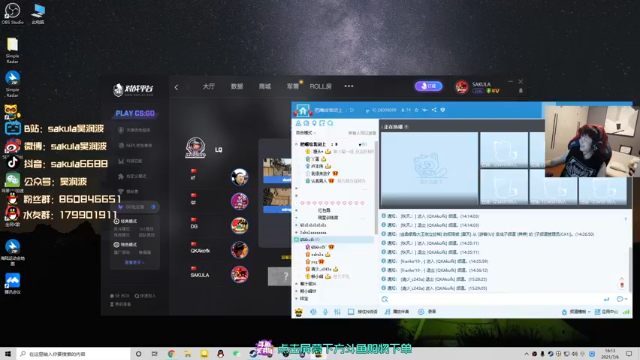Click the notification center icon in taskbar
The image size is (640, 360).
(629, 354)
